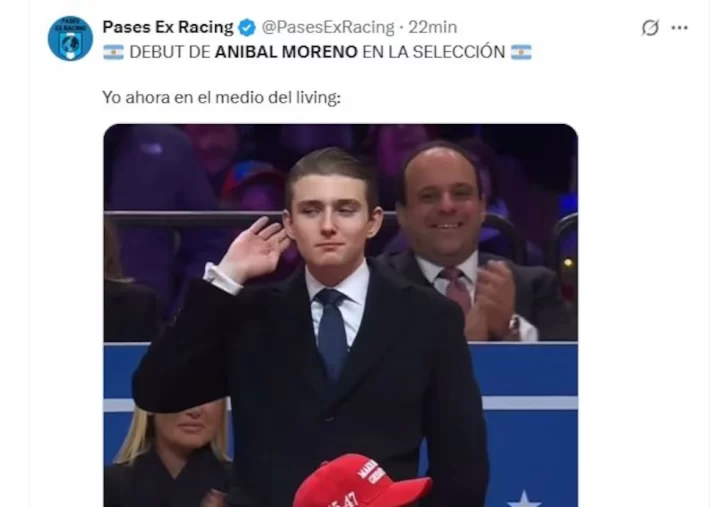Click the 'Yo ahora en el medio del living' text

(x=221, y=98)
